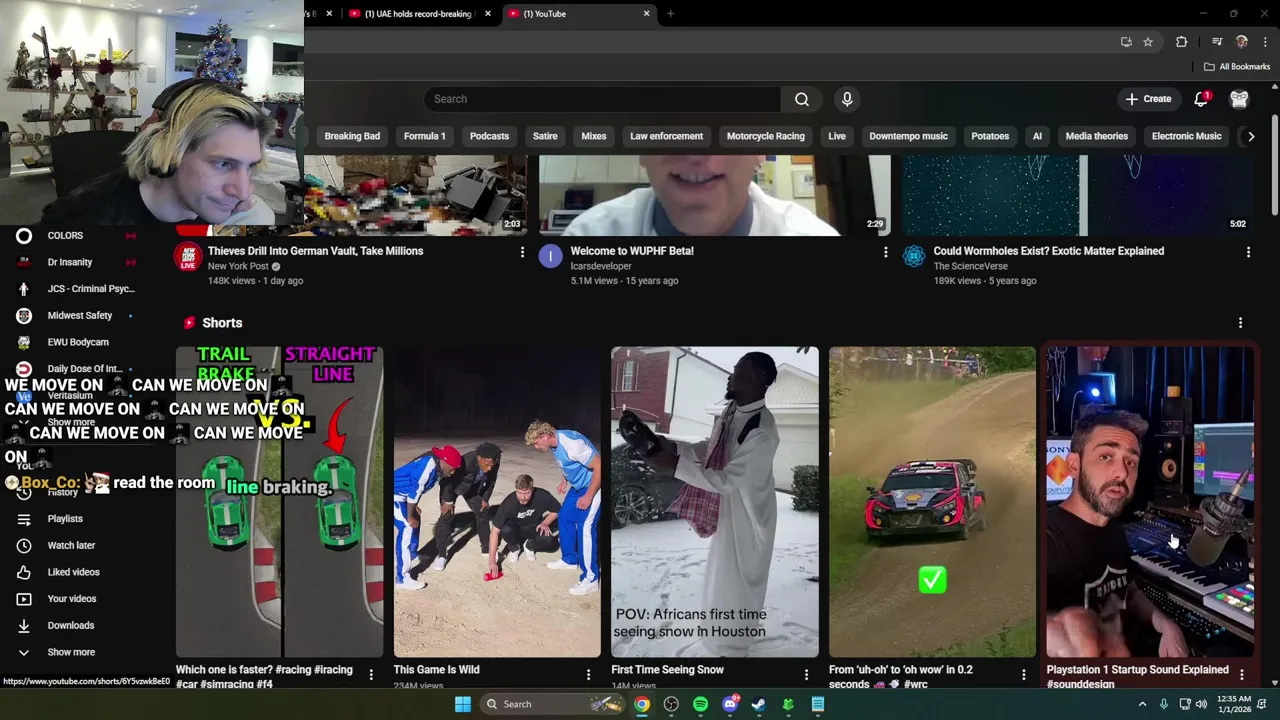Open the Watch later sidebar item
The height and width of the screenshot is (720, 1280).
click(71, 546)
